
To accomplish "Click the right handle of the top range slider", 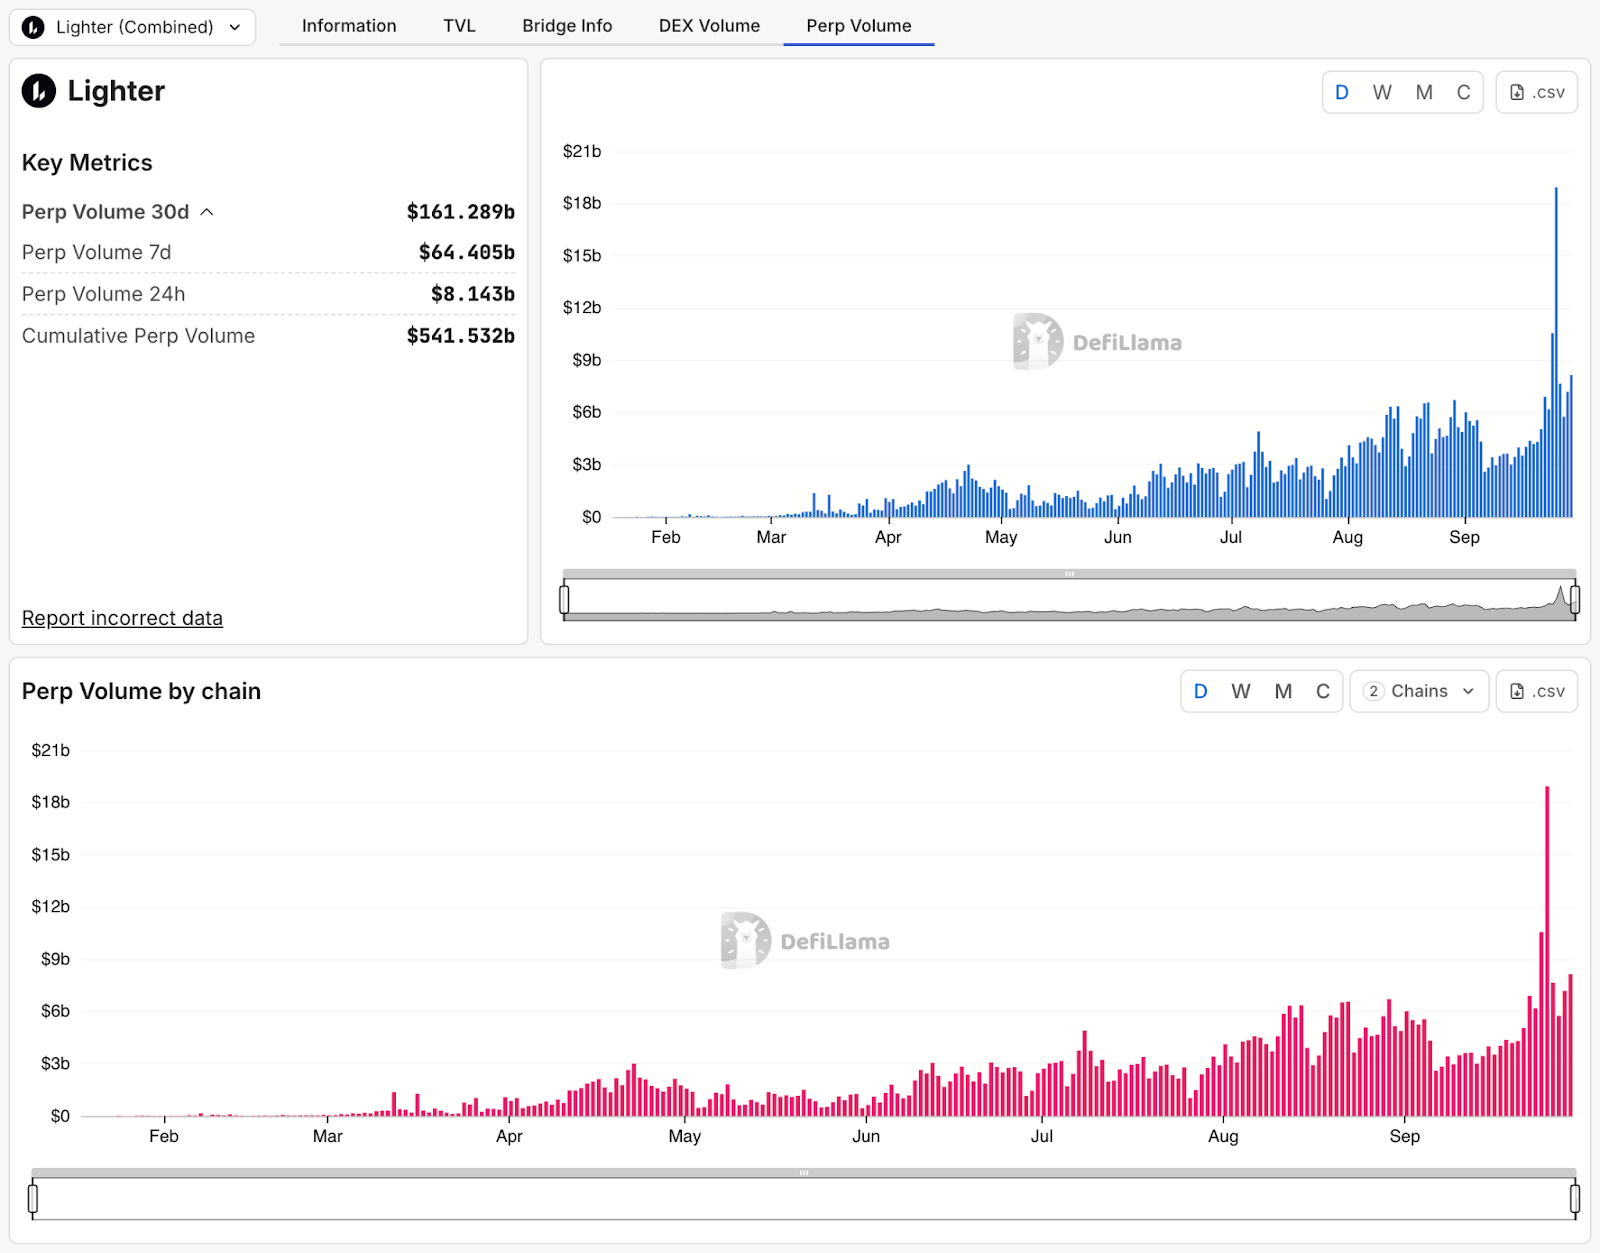I will coord(1575,599).
